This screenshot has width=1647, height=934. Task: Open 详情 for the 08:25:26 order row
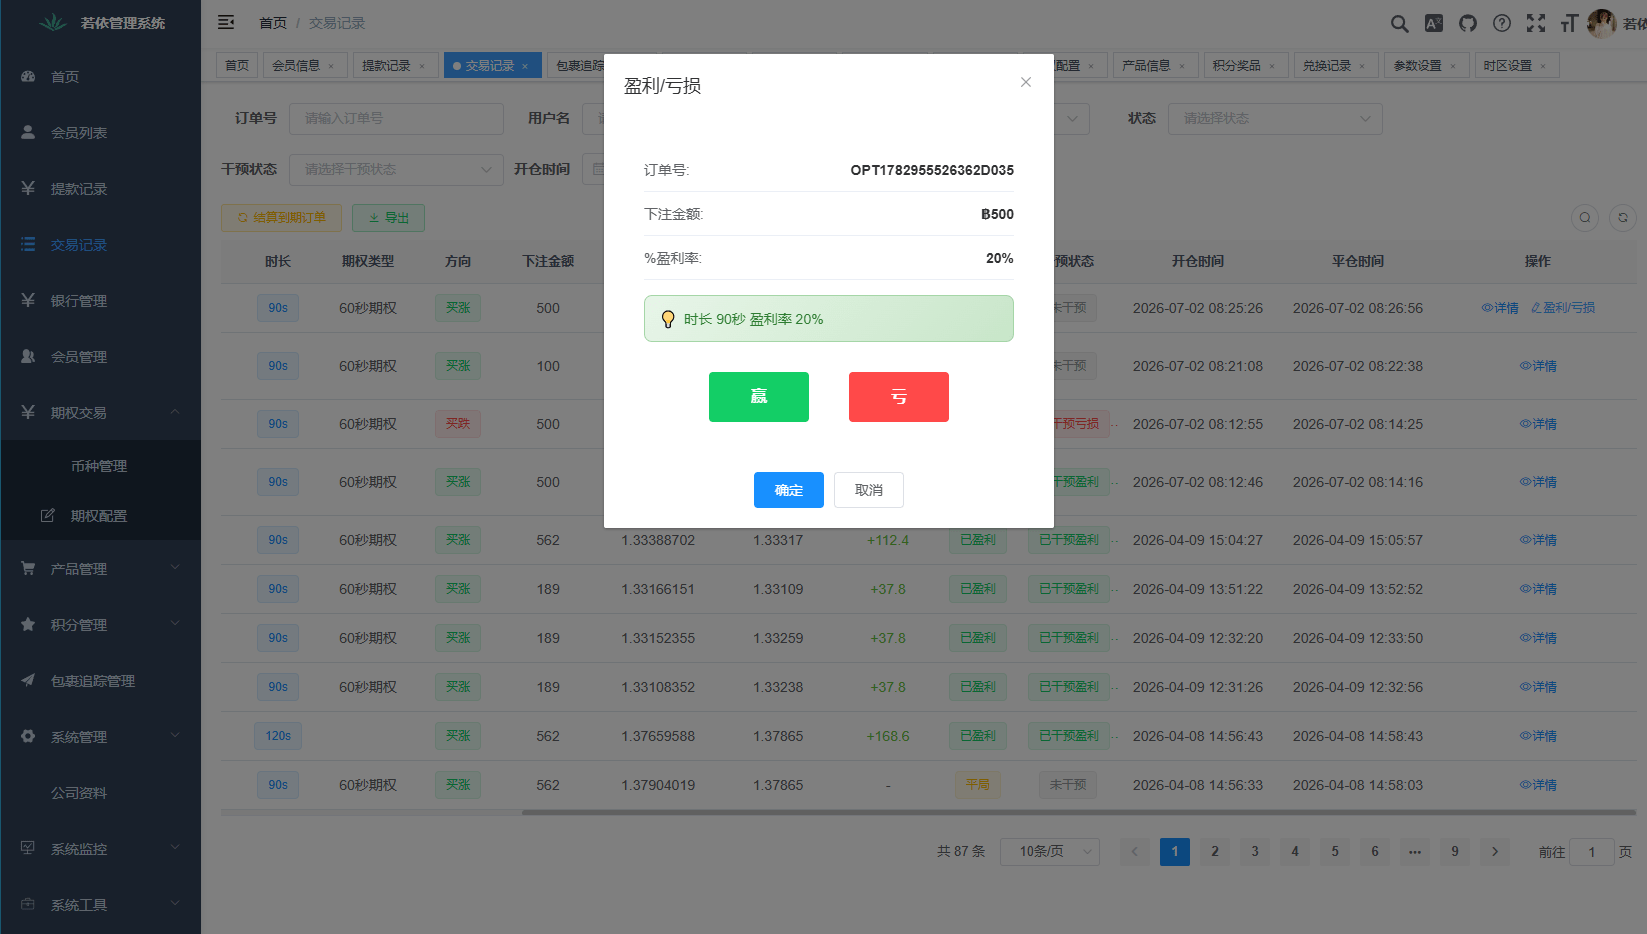point(1500,308)
